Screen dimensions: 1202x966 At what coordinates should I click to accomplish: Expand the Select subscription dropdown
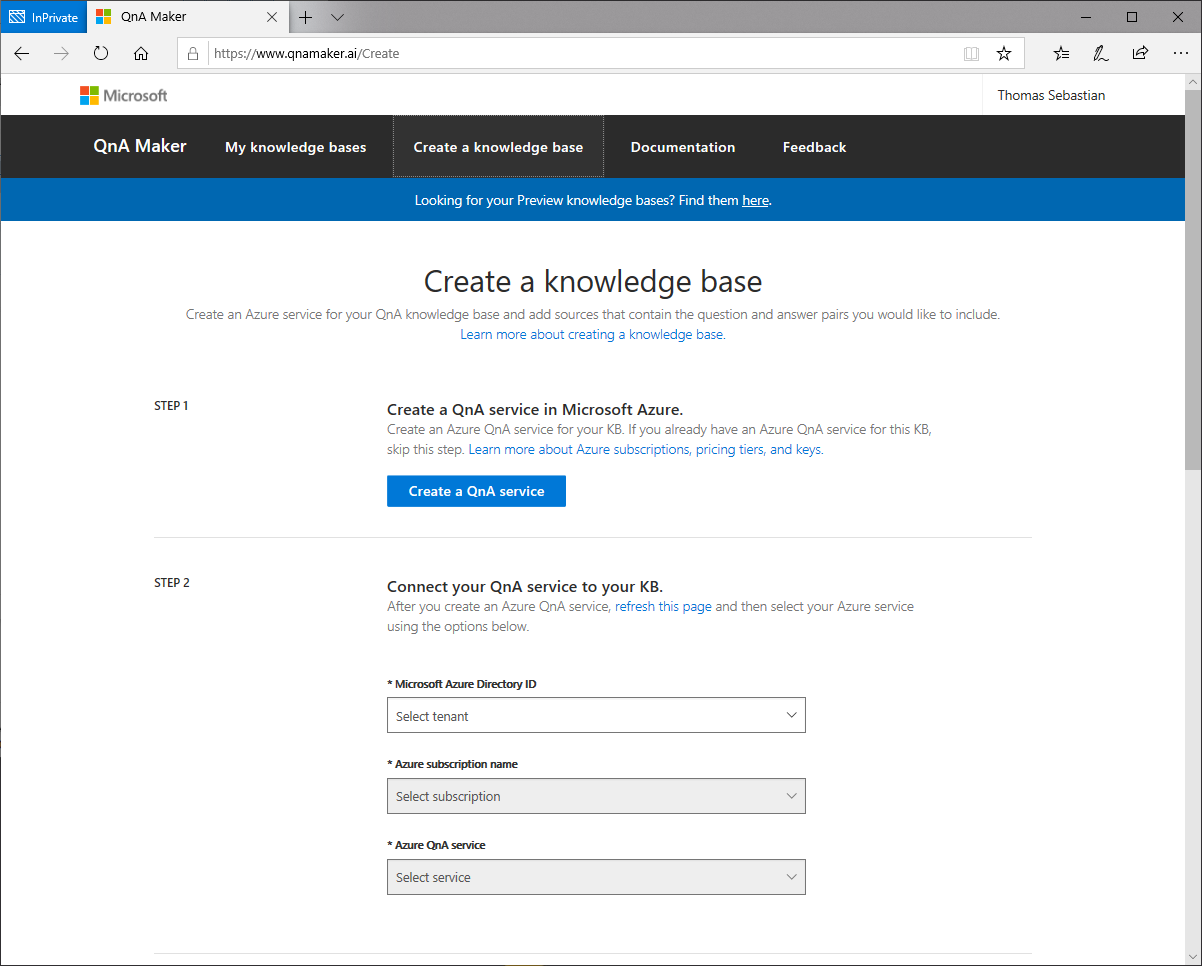[596, 796]
